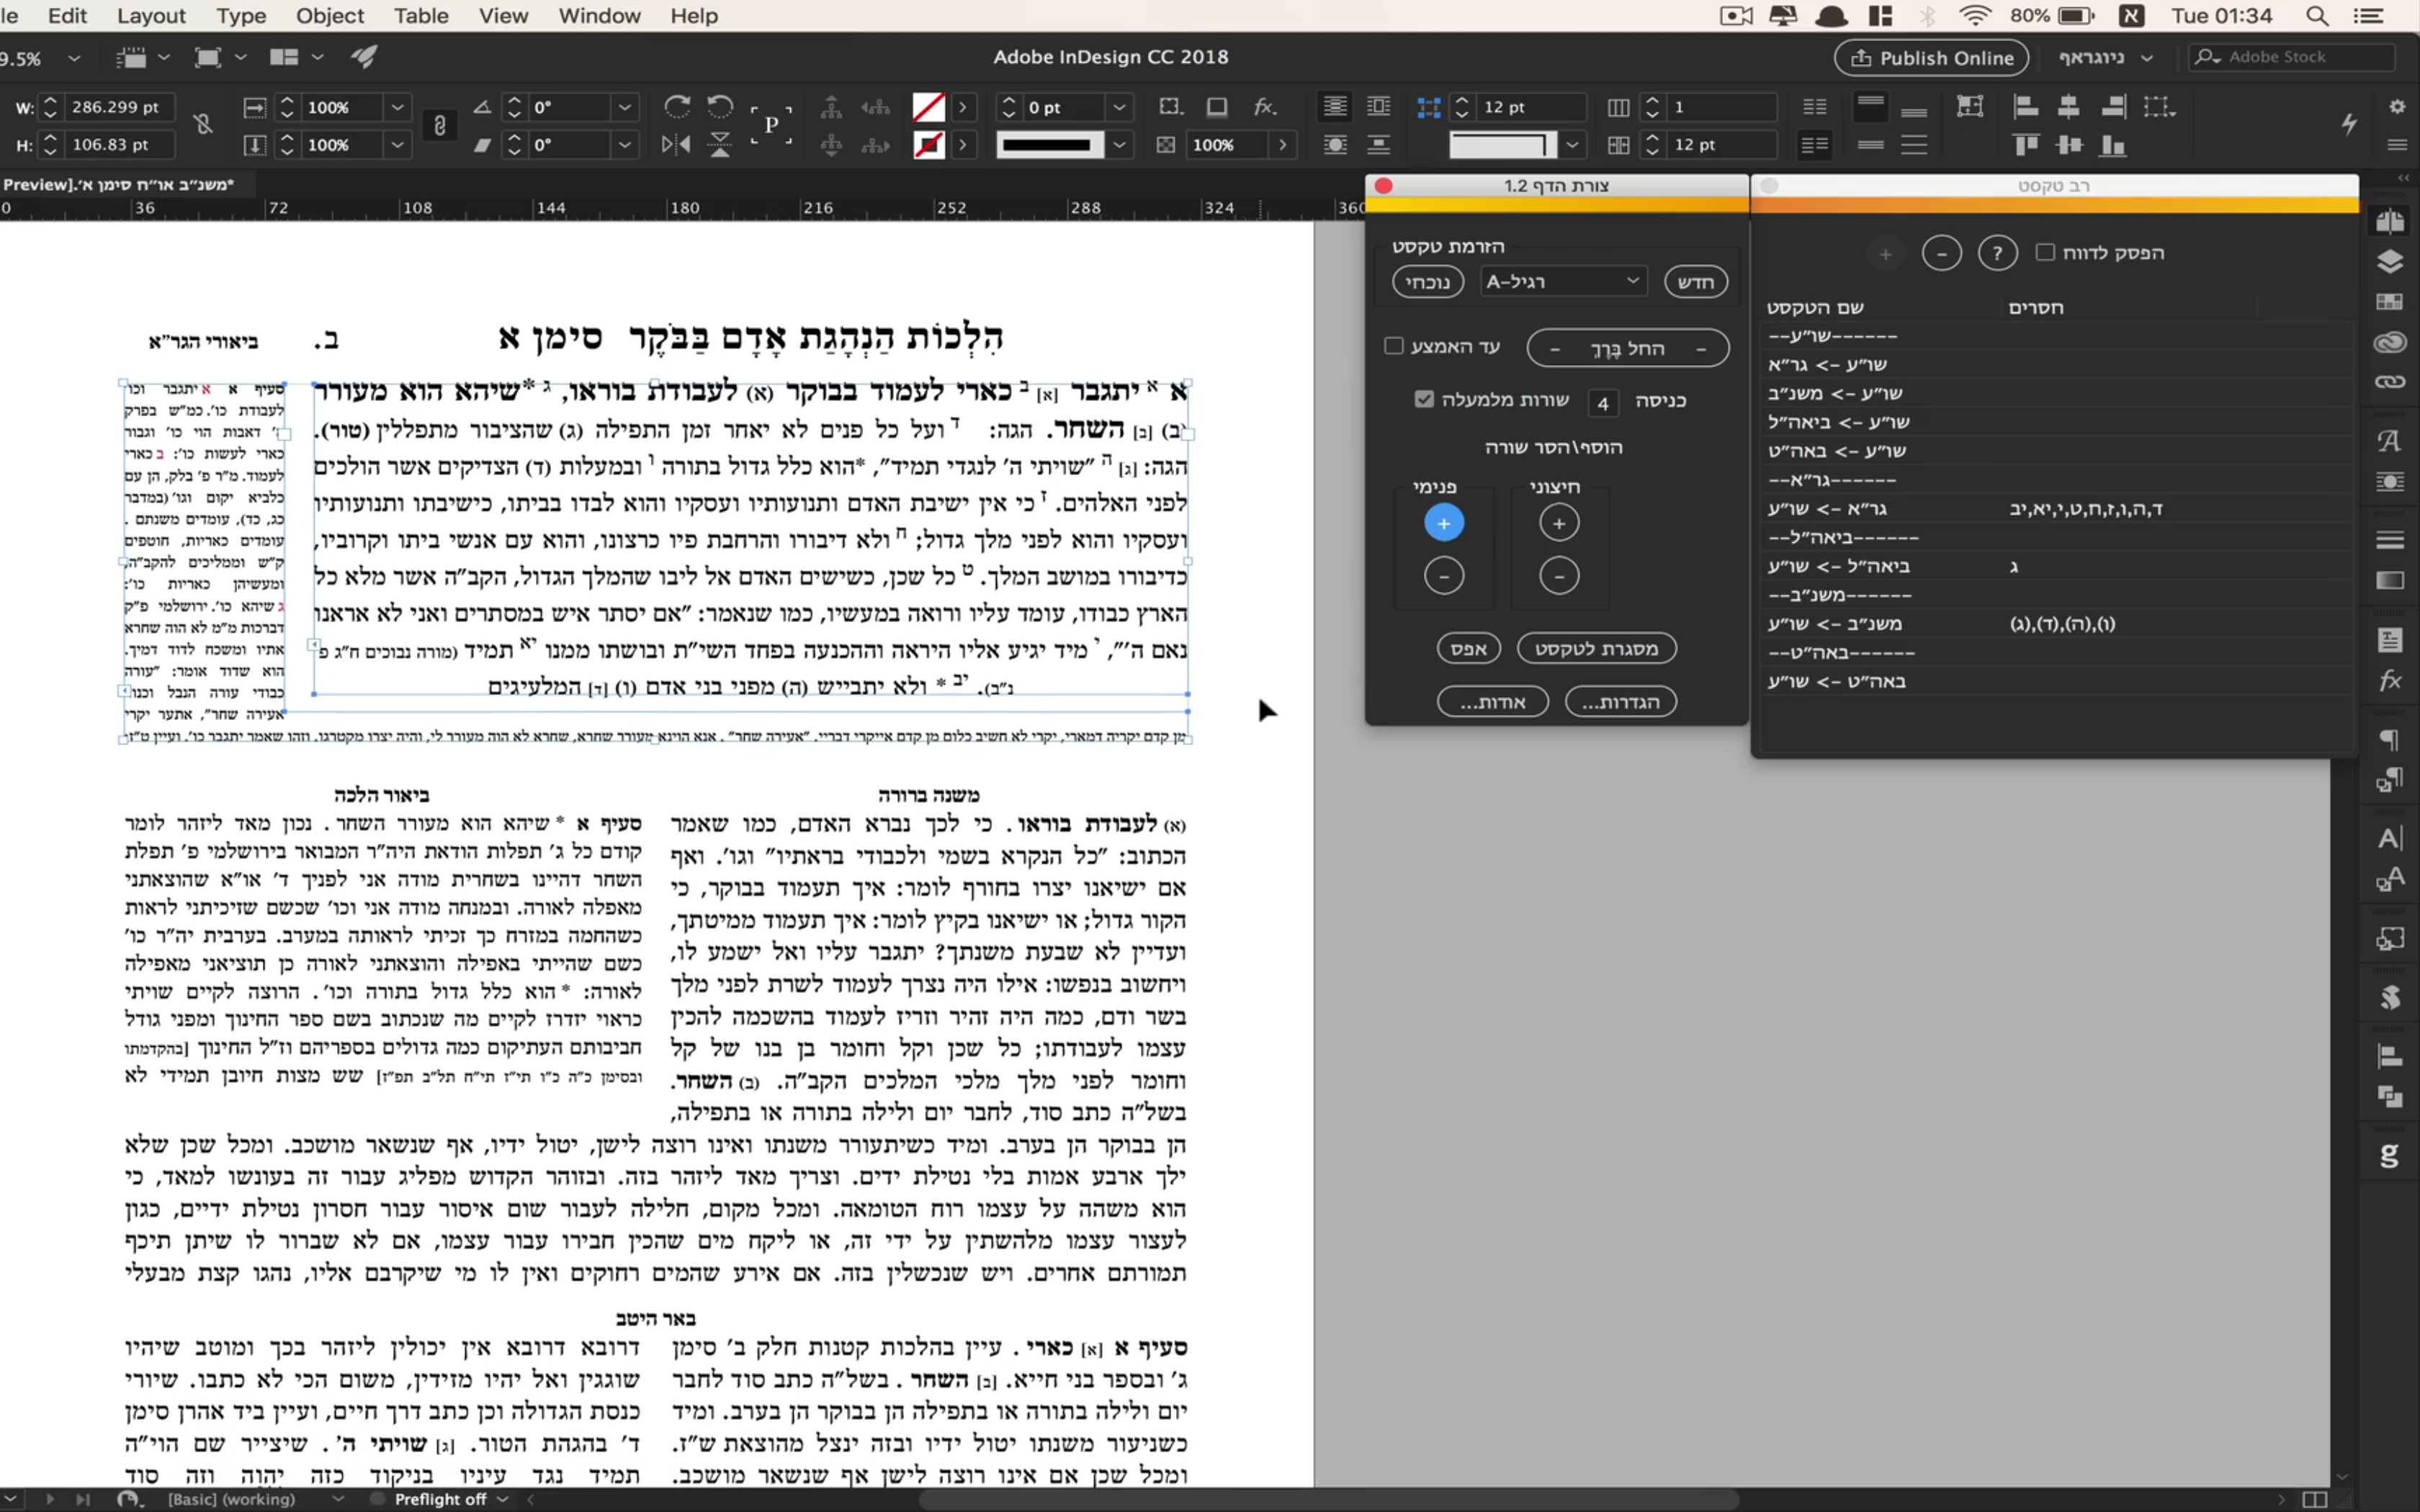Viewport: 2420px width, 1512px height.
Task: Open the stroke weight 0 pt dropdown
Action: [x=1119, y=107]
